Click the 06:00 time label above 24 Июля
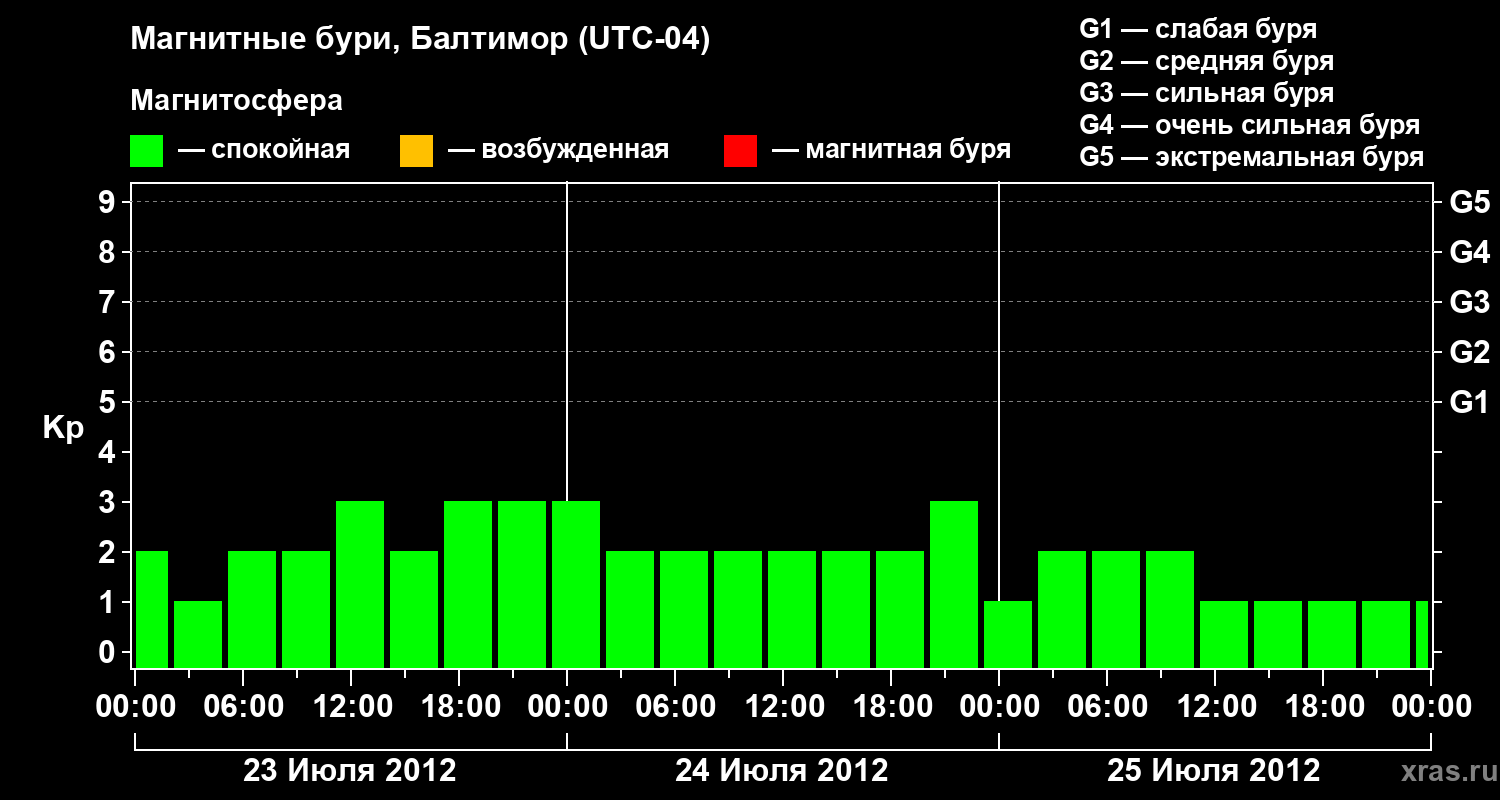1500x800 pixels. [675, 707]
